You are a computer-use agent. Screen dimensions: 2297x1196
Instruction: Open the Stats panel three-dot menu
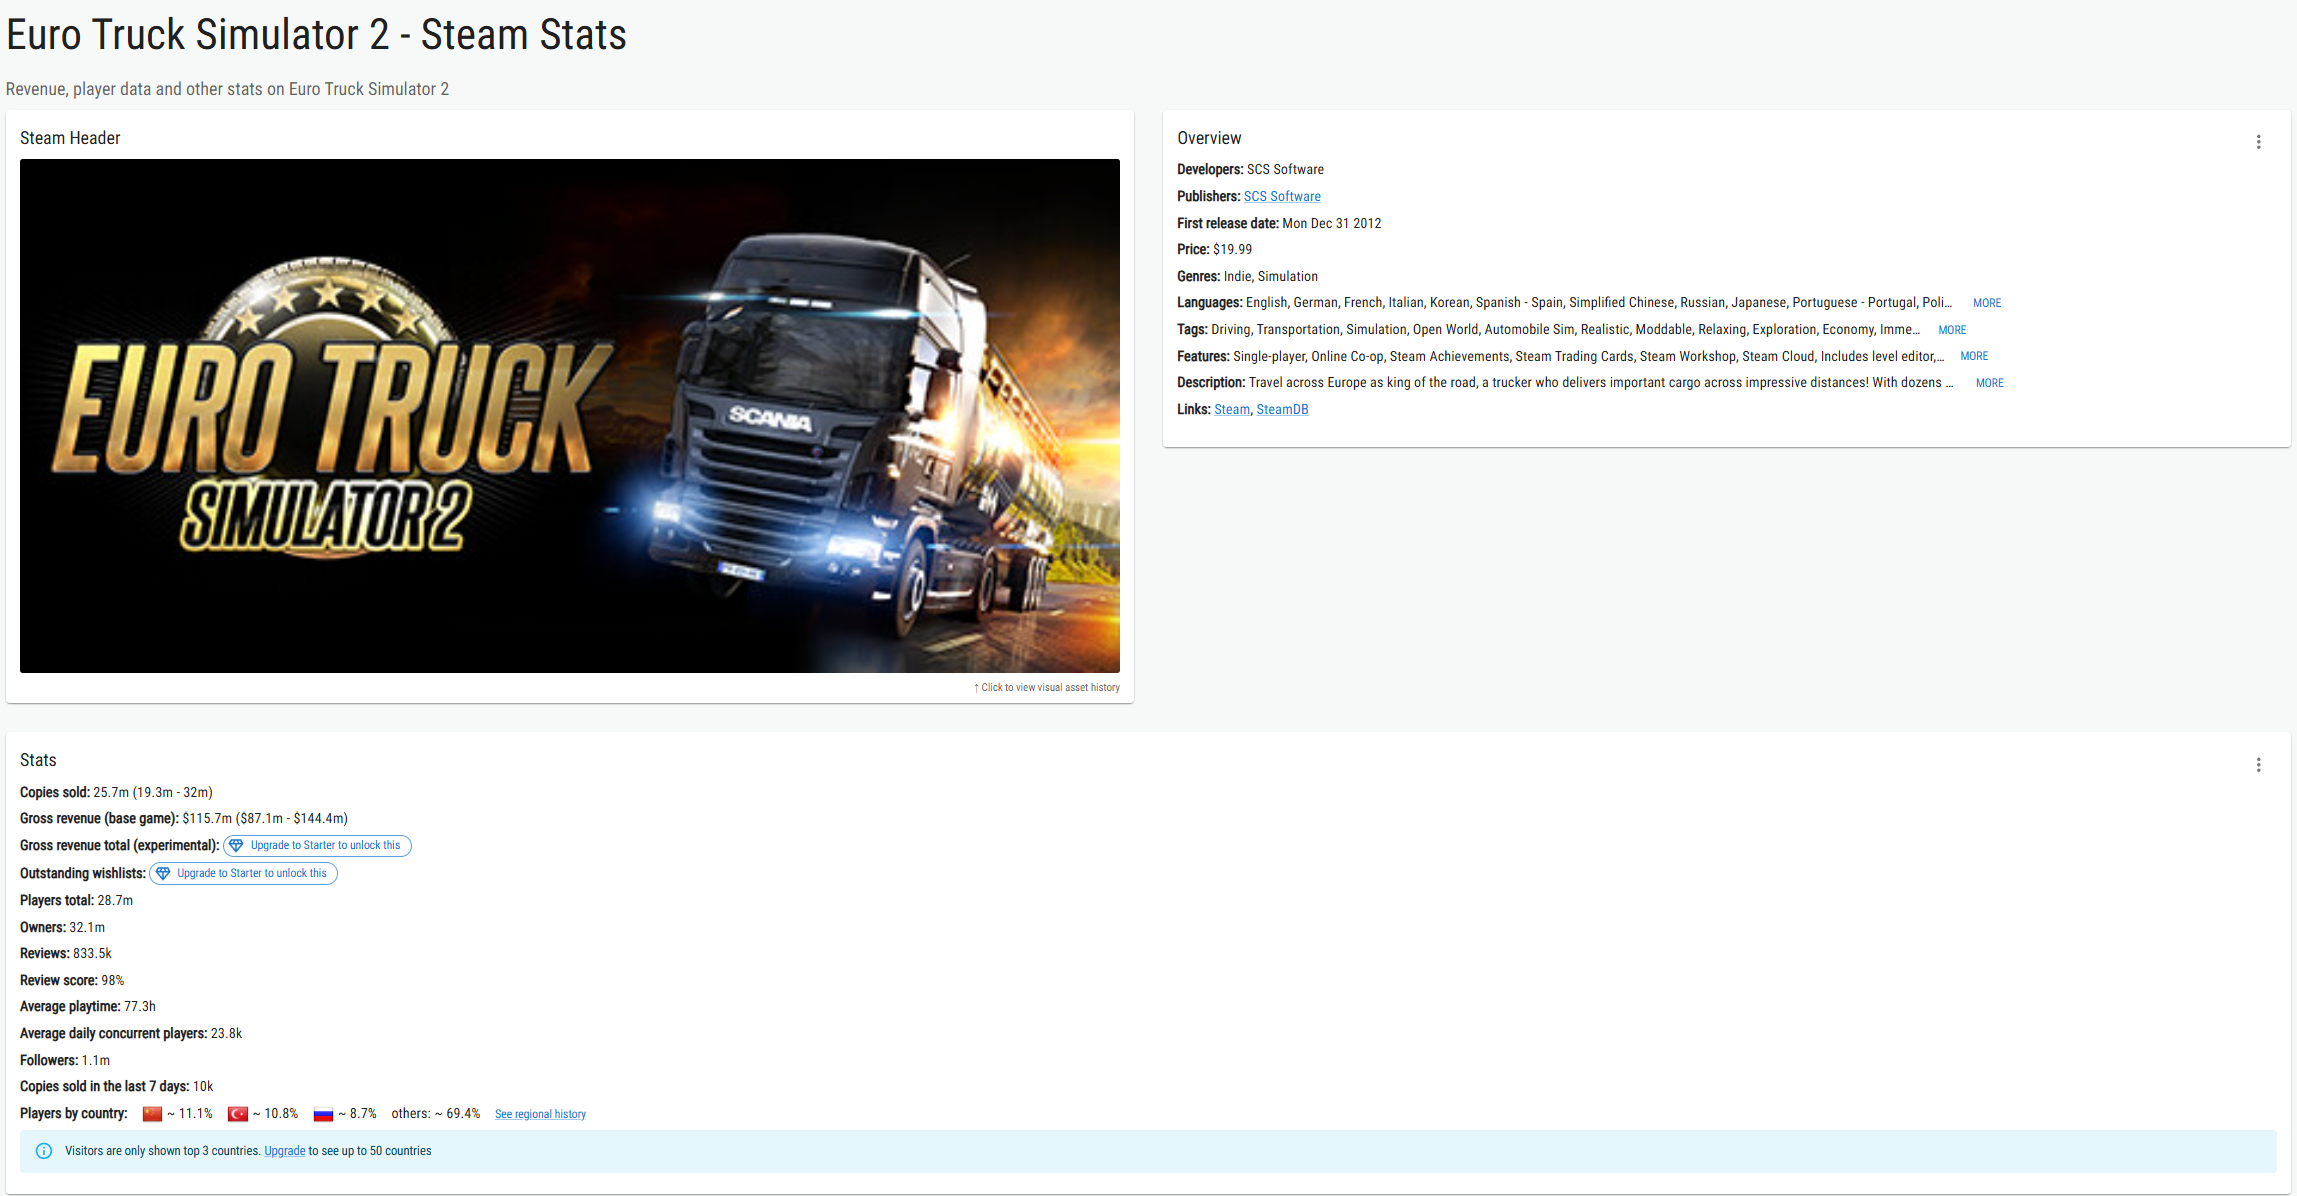coord(2258,765)
